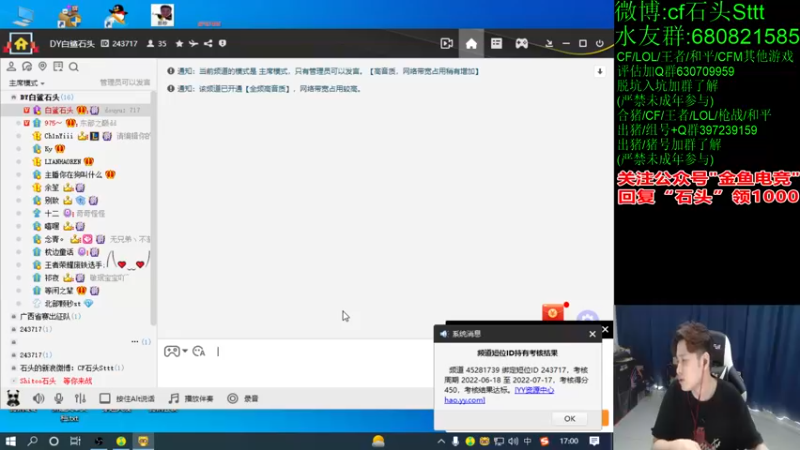Click the YY app icon in taskbar
Screen dimensions: 800x450
click(x=143, y=441)
